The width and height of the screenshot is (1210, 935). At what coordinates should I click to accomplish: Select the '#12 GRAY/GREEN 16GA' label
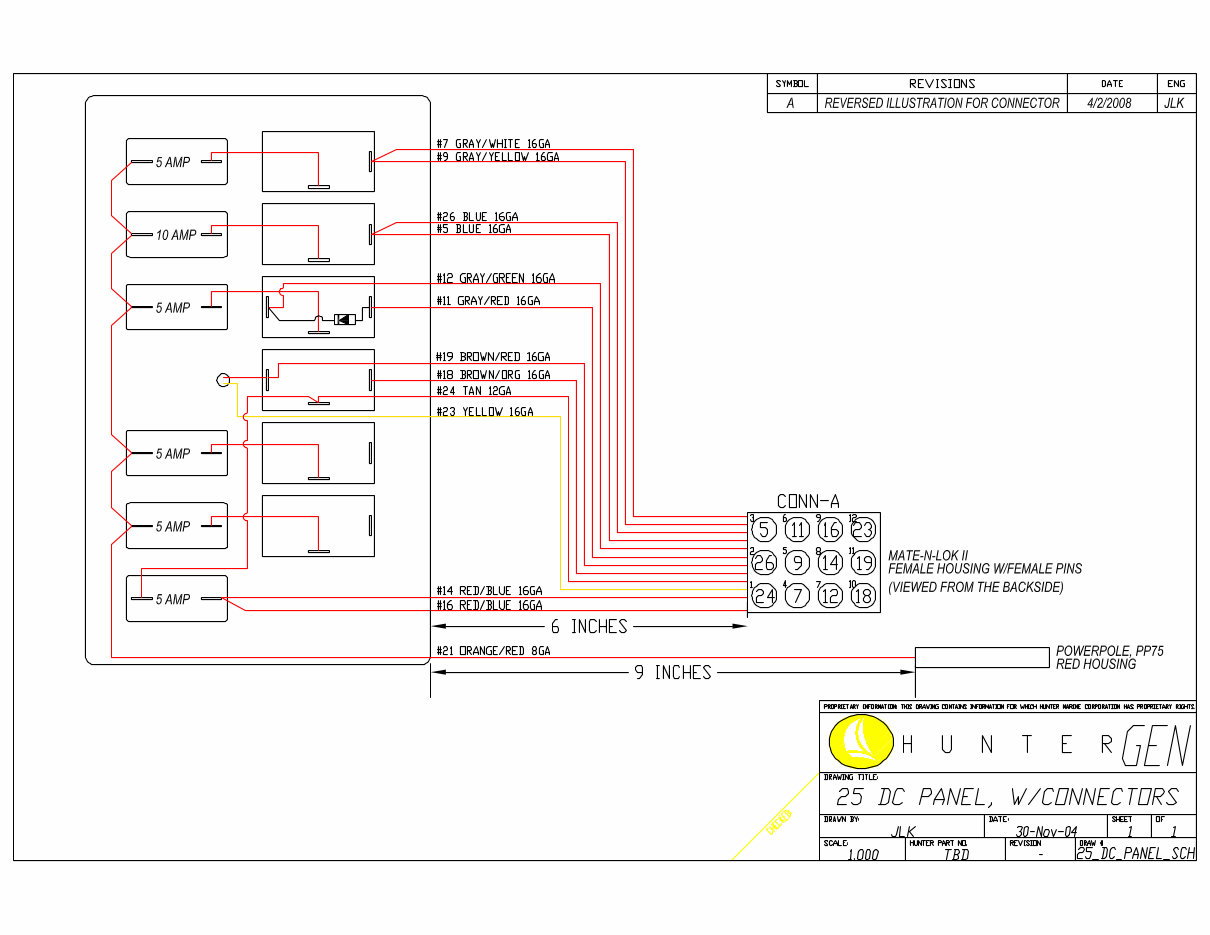coord(495,278)
